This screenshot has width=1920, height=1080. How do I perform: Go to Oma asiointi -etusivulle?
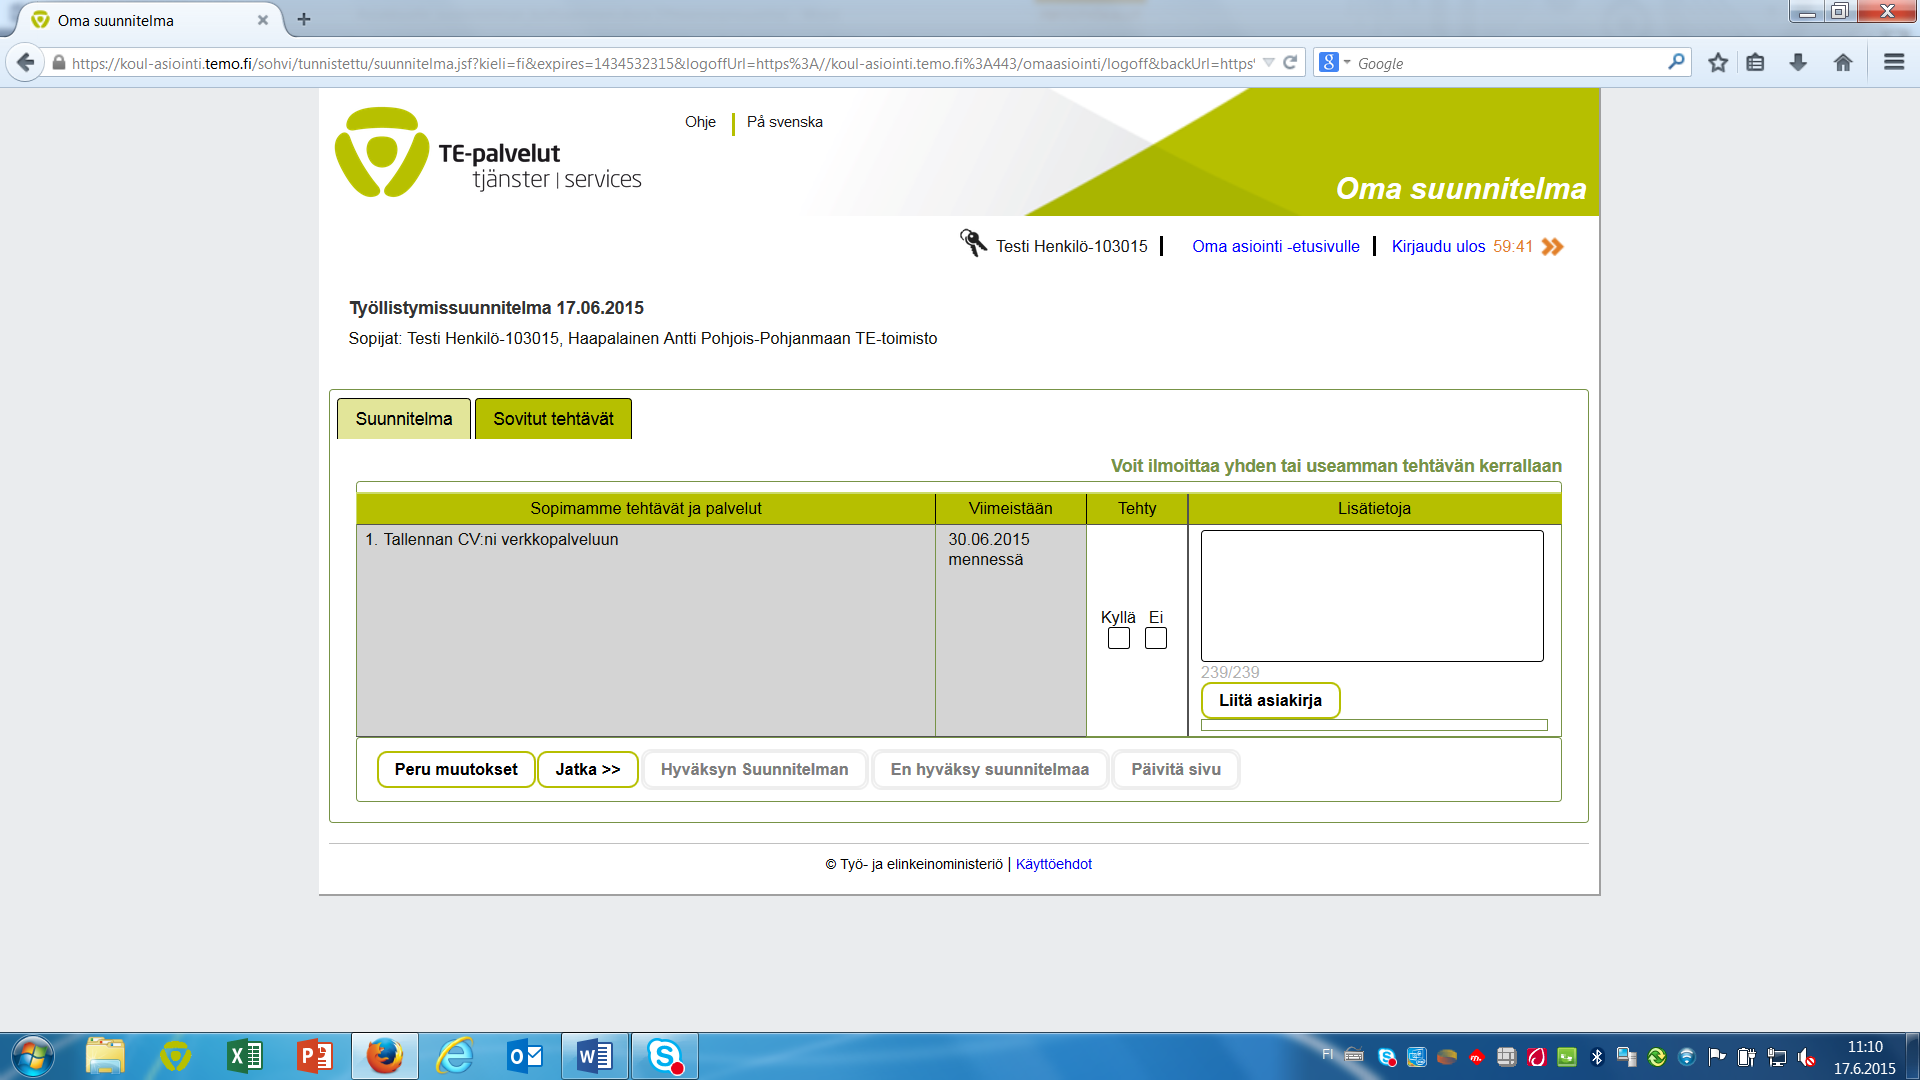[1276, 246]
